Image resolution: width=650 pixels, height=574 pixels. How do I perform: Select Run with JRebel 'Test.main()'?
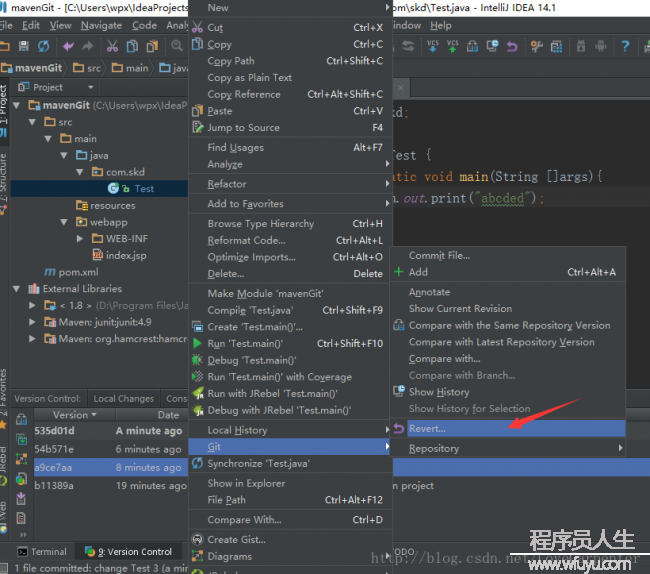(291, 394)
